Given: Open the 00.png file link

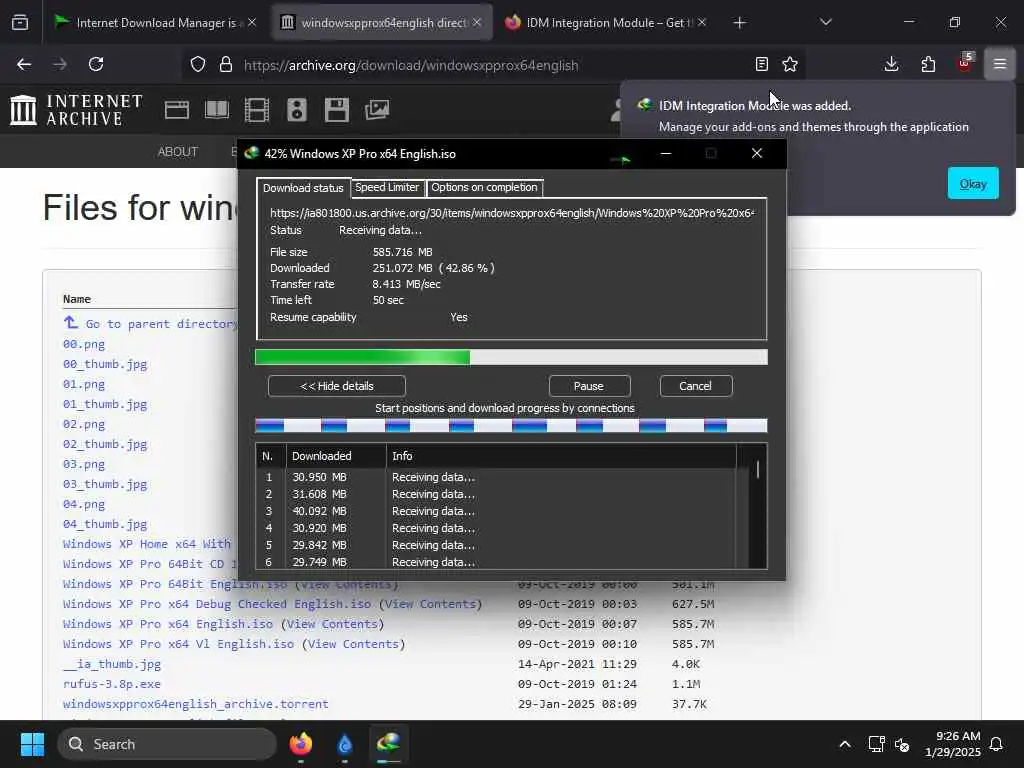Looking at the screenshot, I should 84,344.
